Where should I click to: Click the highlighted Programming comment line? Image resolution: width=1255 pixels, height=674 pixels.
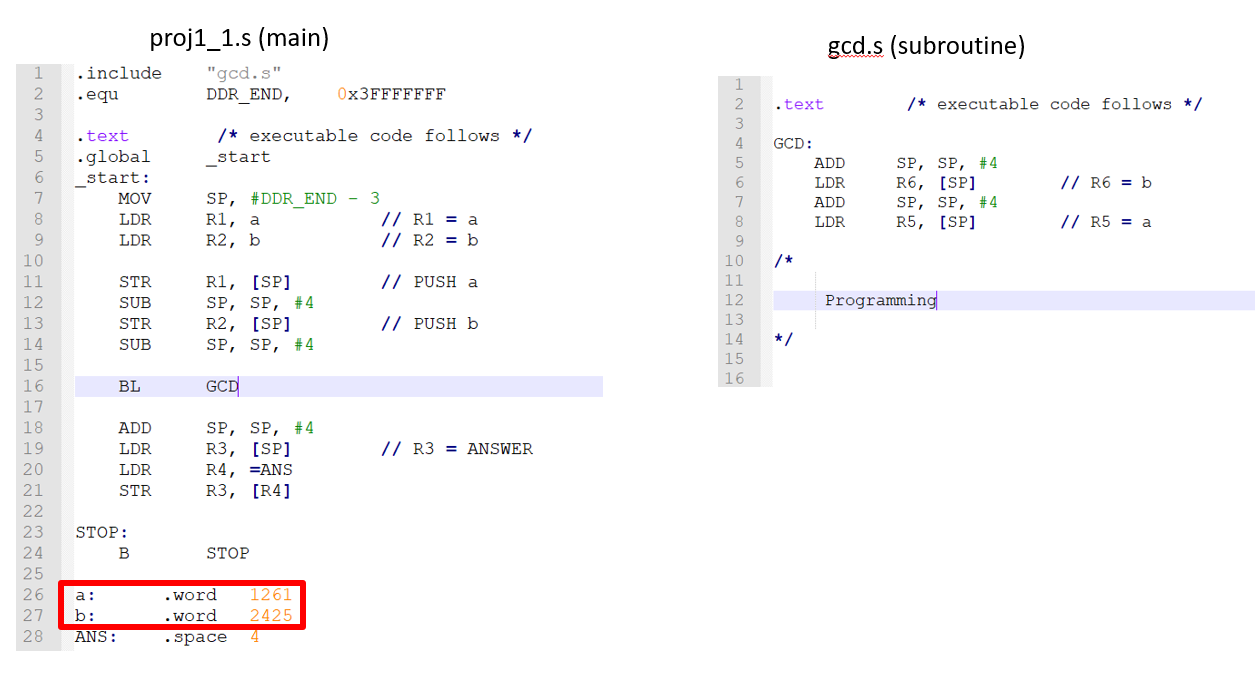tap(880, 300)
